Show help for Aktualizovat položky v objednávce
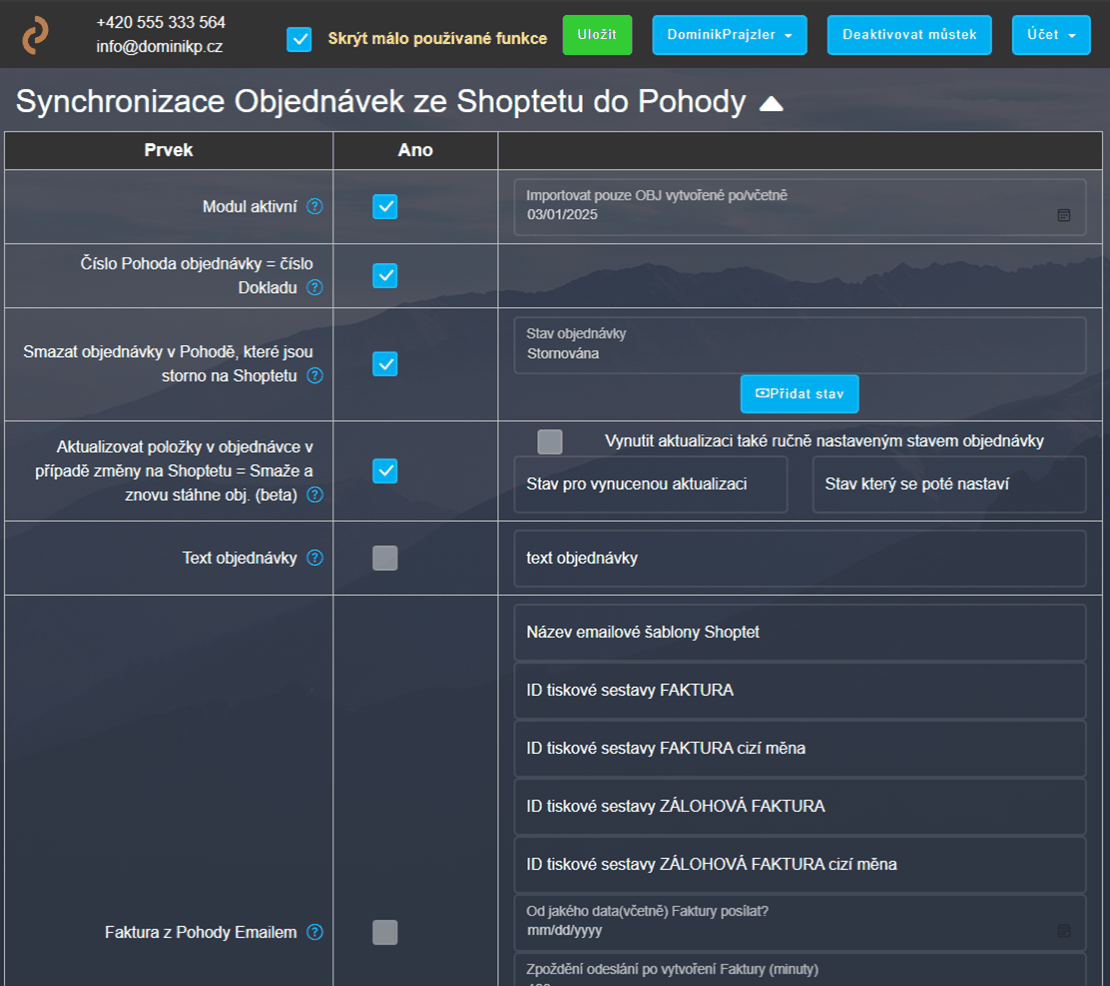This screenshot has height=986, width=1110. (x=314, y=495)
